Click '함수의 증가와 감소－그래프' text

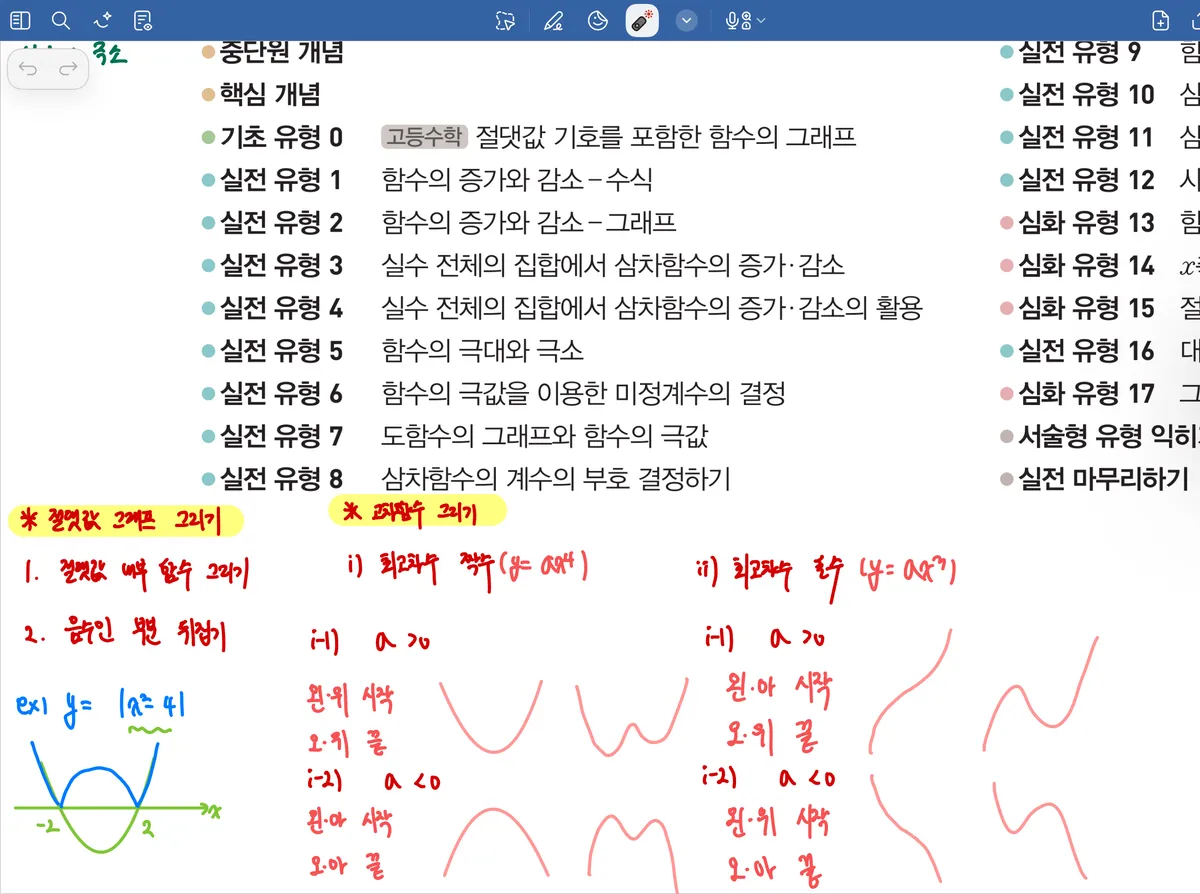(x=529, y=222)
